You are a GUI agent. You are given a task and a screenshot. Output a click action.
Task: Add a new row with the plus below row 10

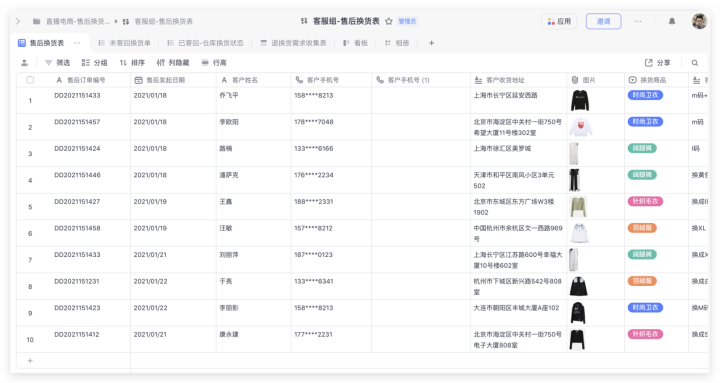pyautogui.click(x=30, y=360)
